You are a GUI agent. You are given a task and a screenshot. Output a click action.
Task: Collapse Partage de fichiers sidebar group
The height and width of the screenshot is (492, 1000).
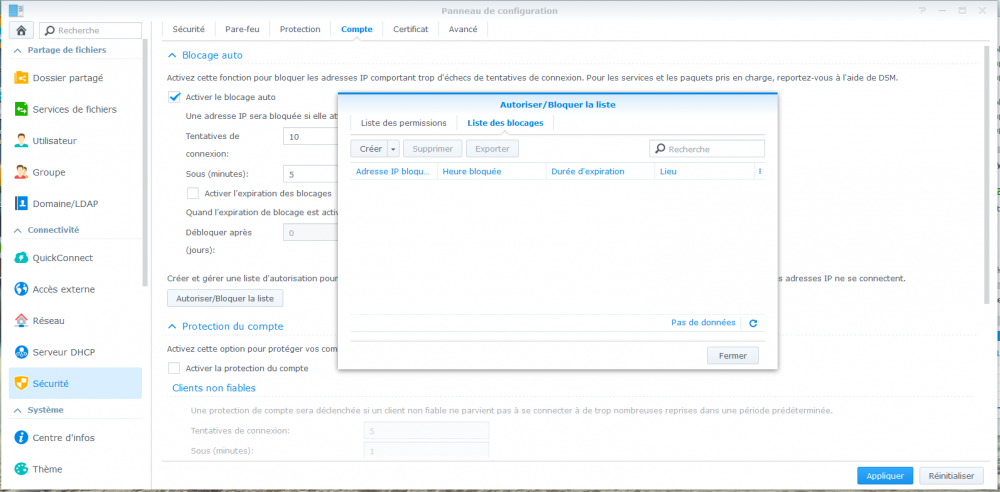point(17,50)
